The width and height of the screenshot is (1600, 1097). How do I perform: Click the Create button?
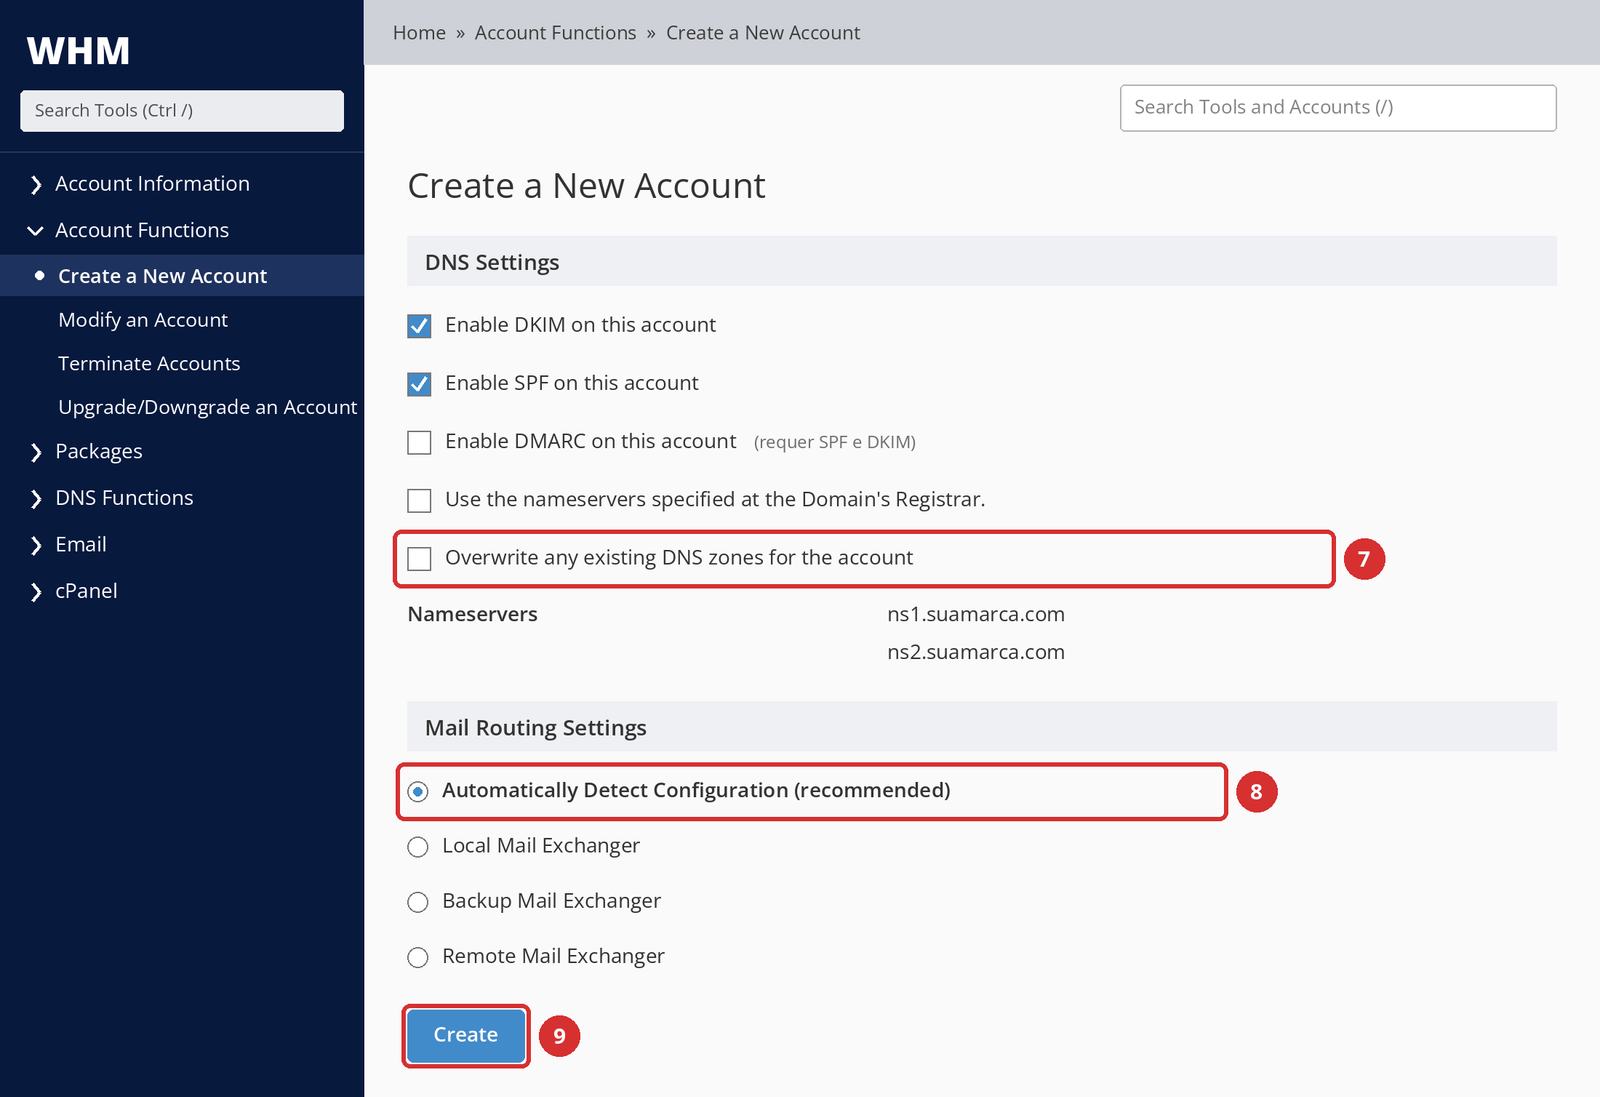pos(466,1035)
